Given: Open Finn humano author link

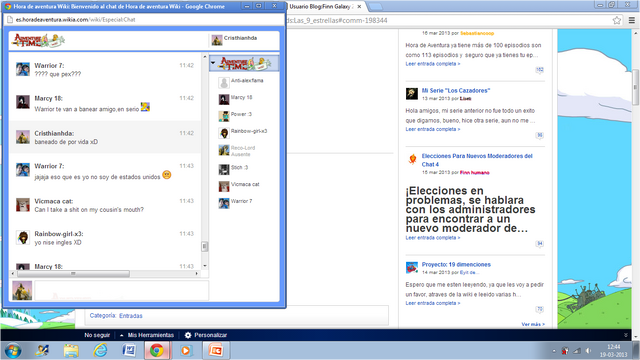Looking at the screenshot, I should point(474,173).
